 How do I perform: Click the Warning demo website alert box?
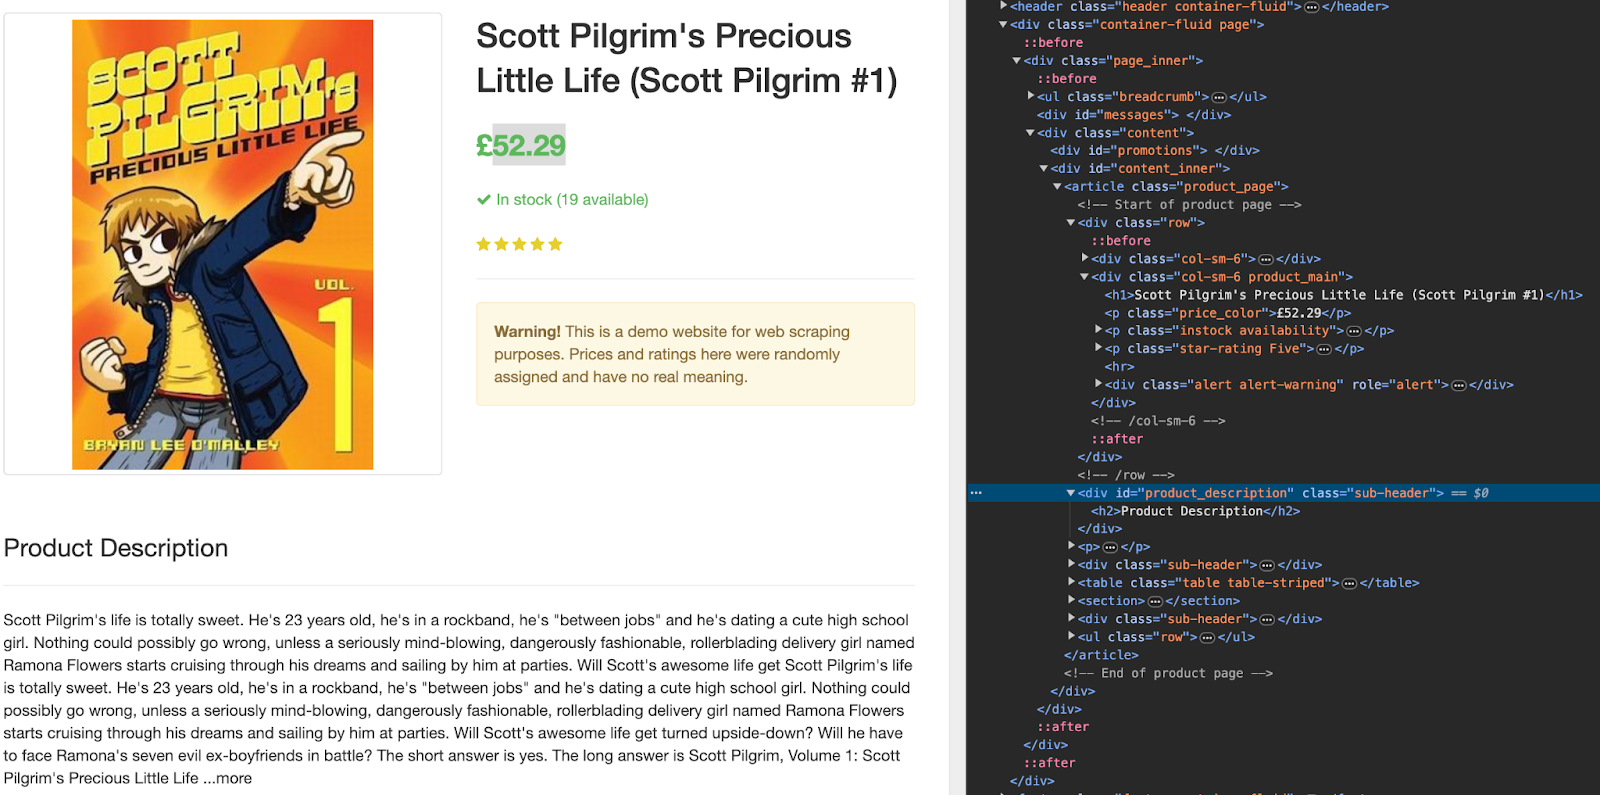tap(695, 354)
